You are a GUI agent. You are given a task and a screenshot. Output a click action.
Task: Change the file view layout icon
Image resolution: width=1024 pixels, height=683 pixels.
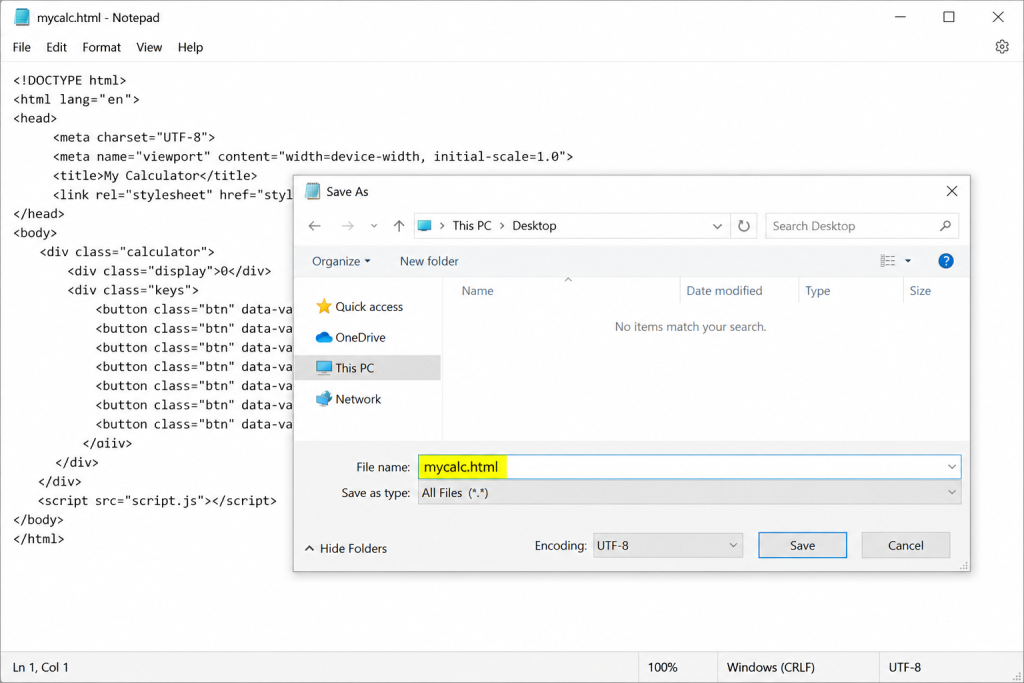click(x=888, y=261)
